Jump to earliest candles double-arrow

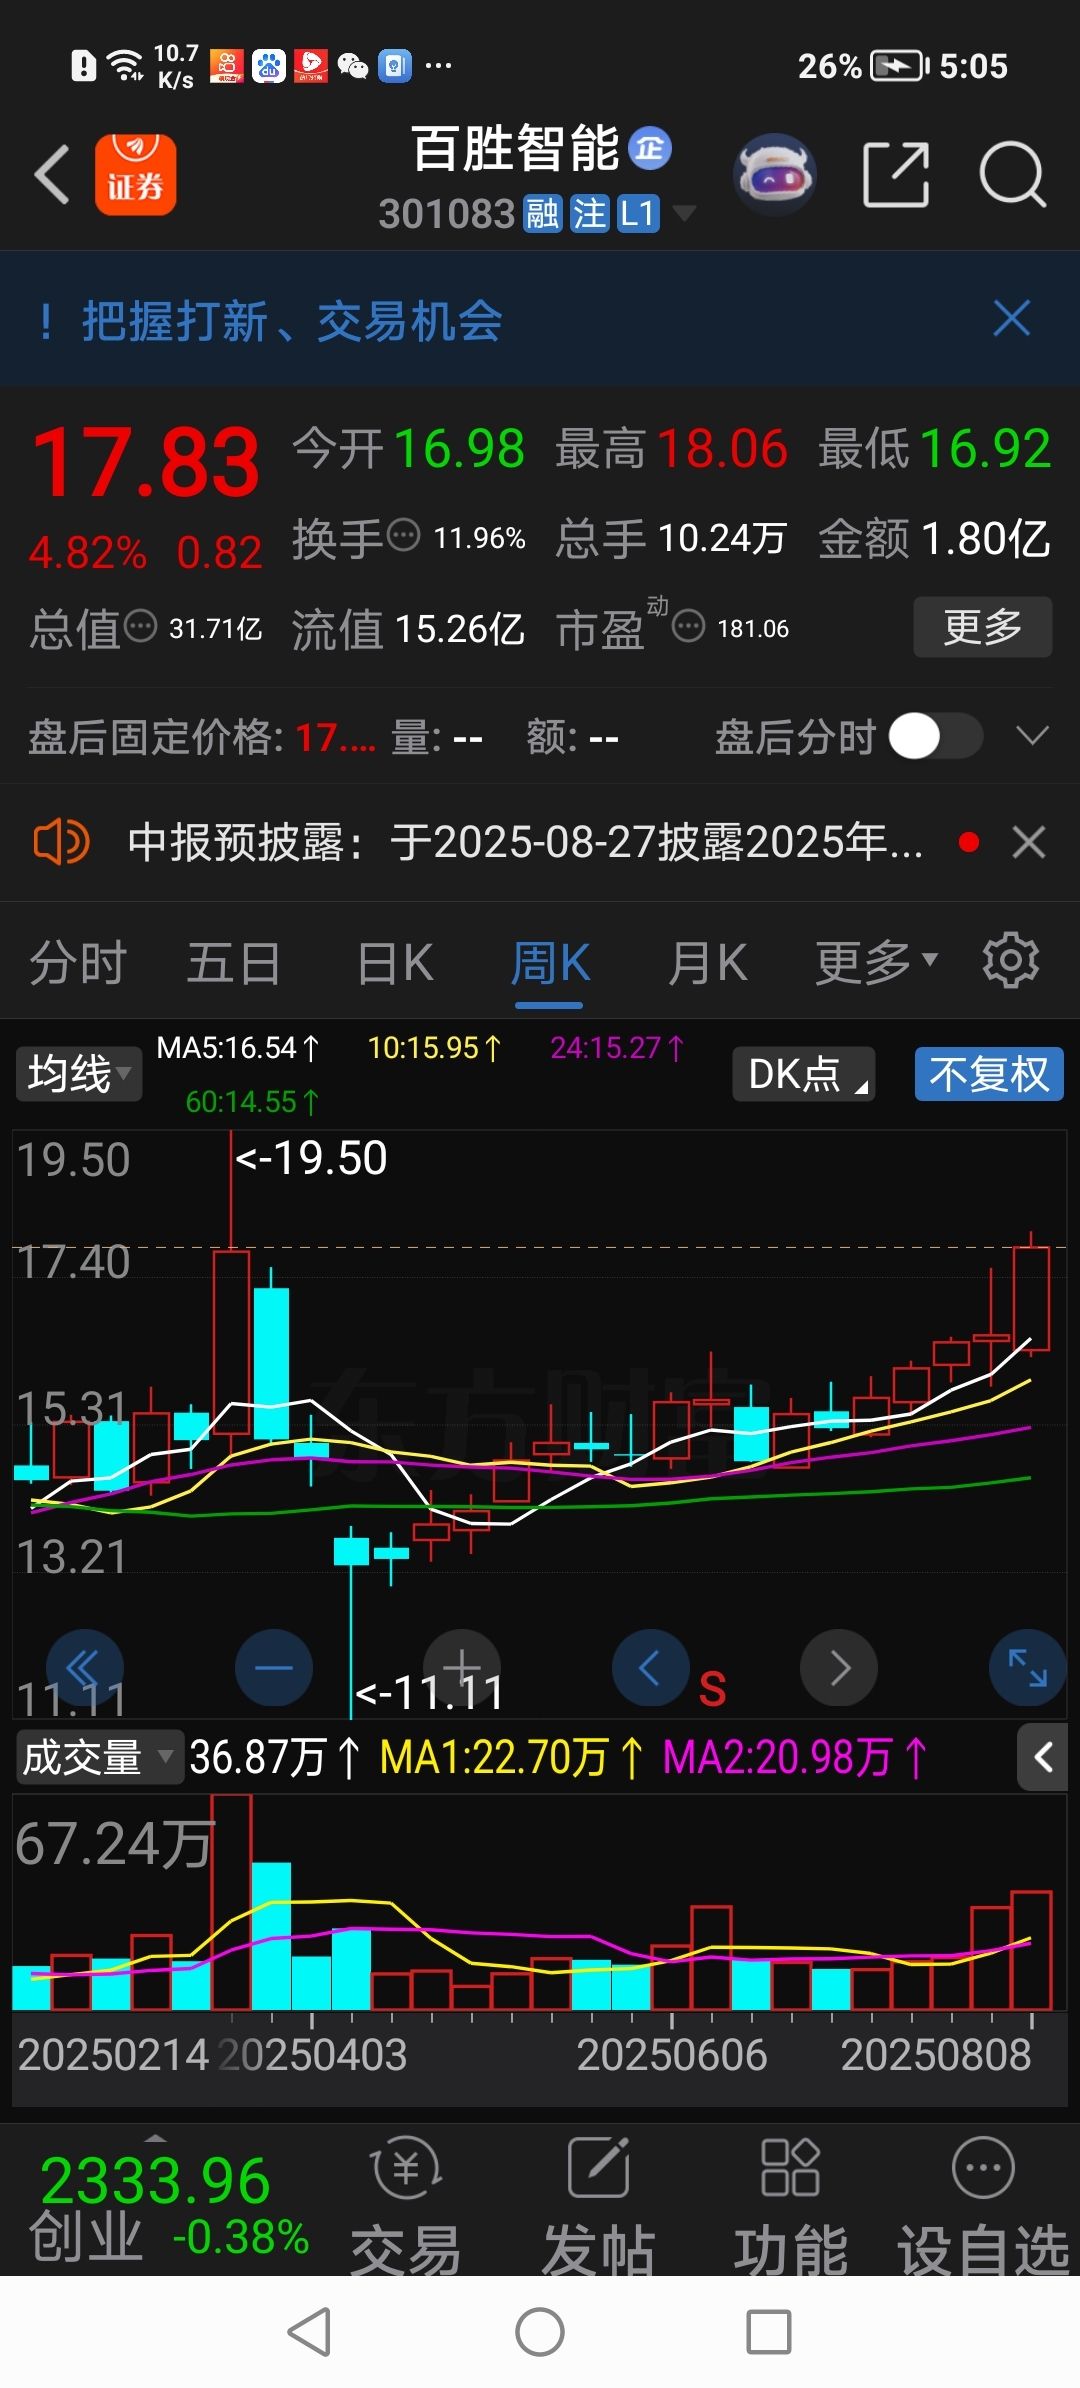[x=85, y=1668]
